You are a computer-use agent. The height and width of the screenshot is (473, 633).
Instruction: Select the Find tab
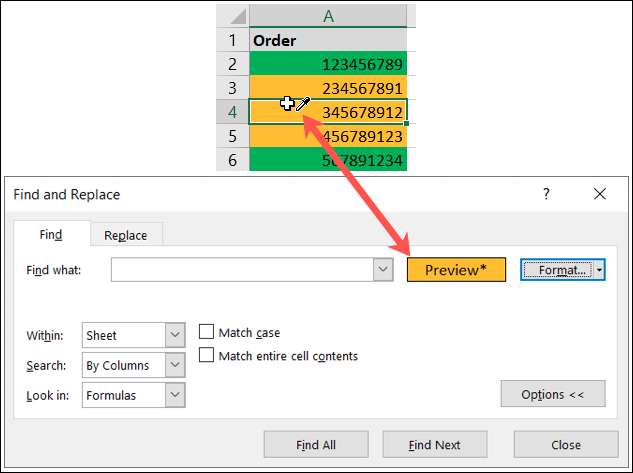[x=50, y=235]
